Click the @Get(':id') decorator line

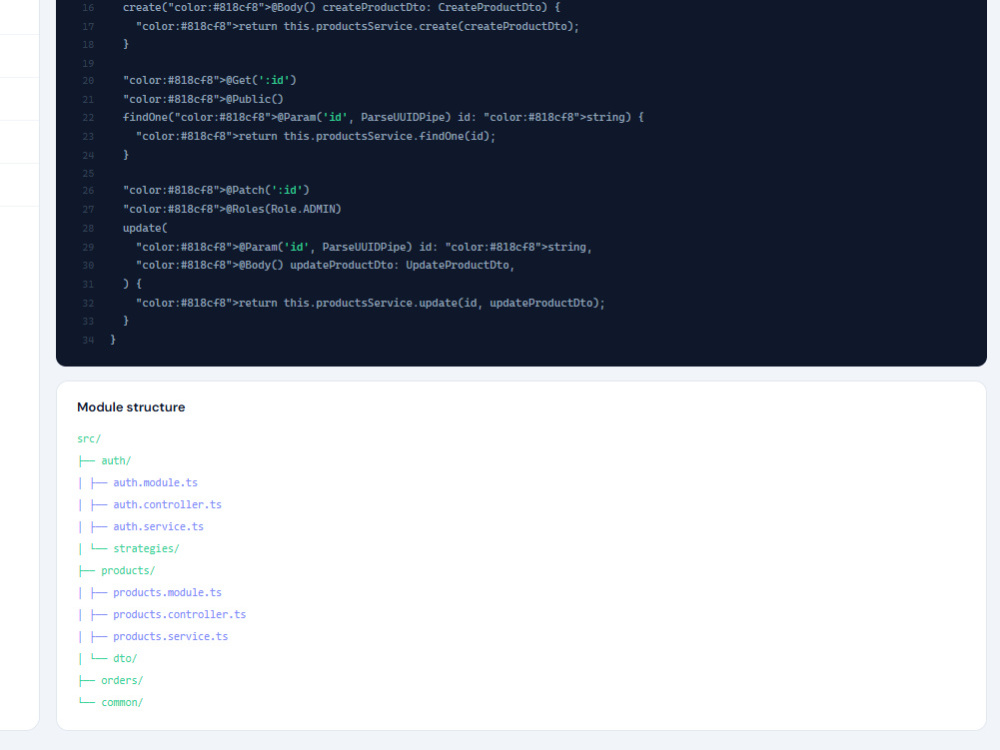210,80
